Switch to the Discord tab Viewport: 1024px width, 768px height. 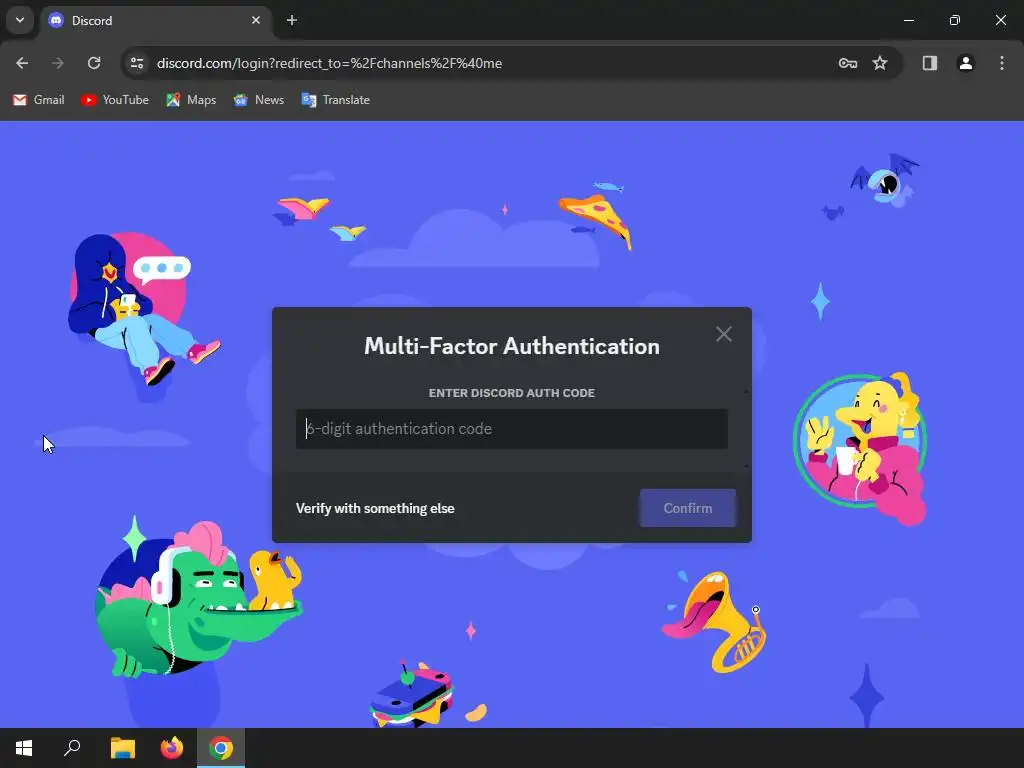(x=156, y=21)
